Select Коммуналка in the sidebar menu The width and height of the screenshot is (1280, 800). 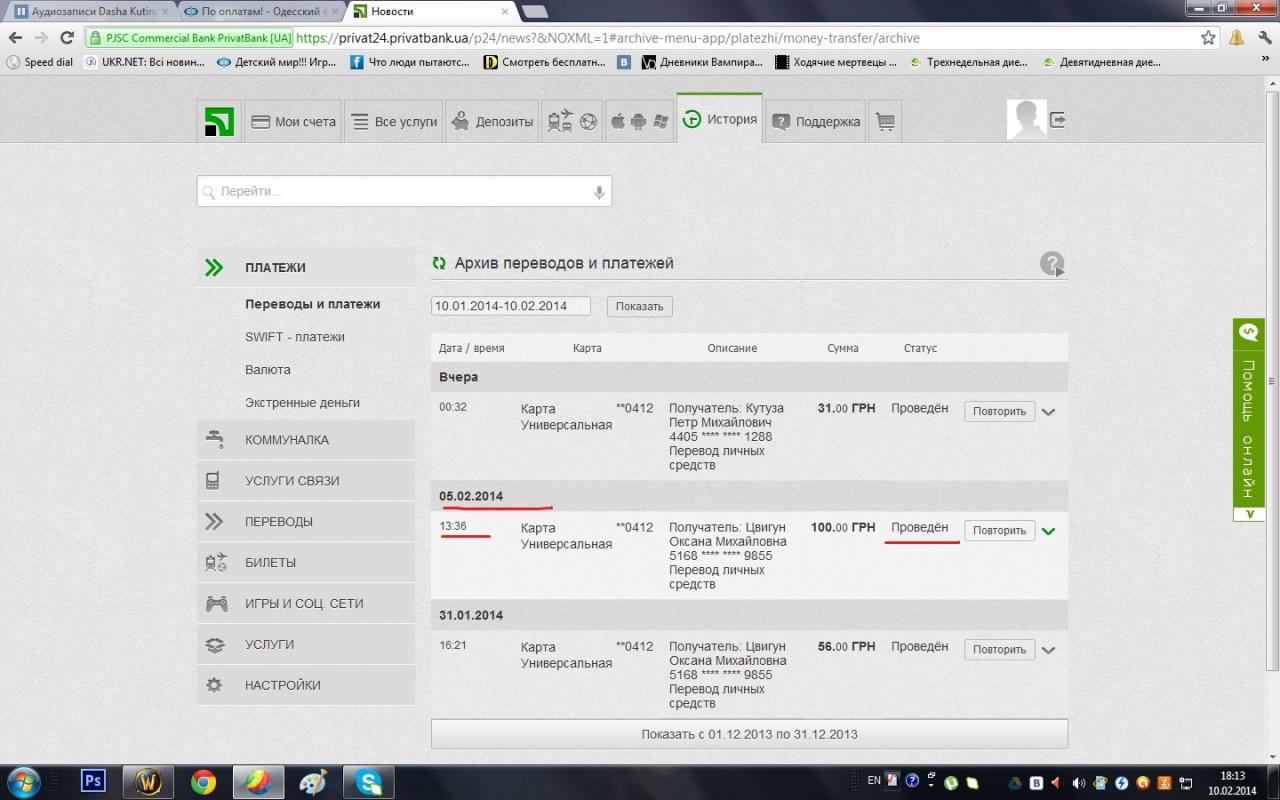click(286, 440)
